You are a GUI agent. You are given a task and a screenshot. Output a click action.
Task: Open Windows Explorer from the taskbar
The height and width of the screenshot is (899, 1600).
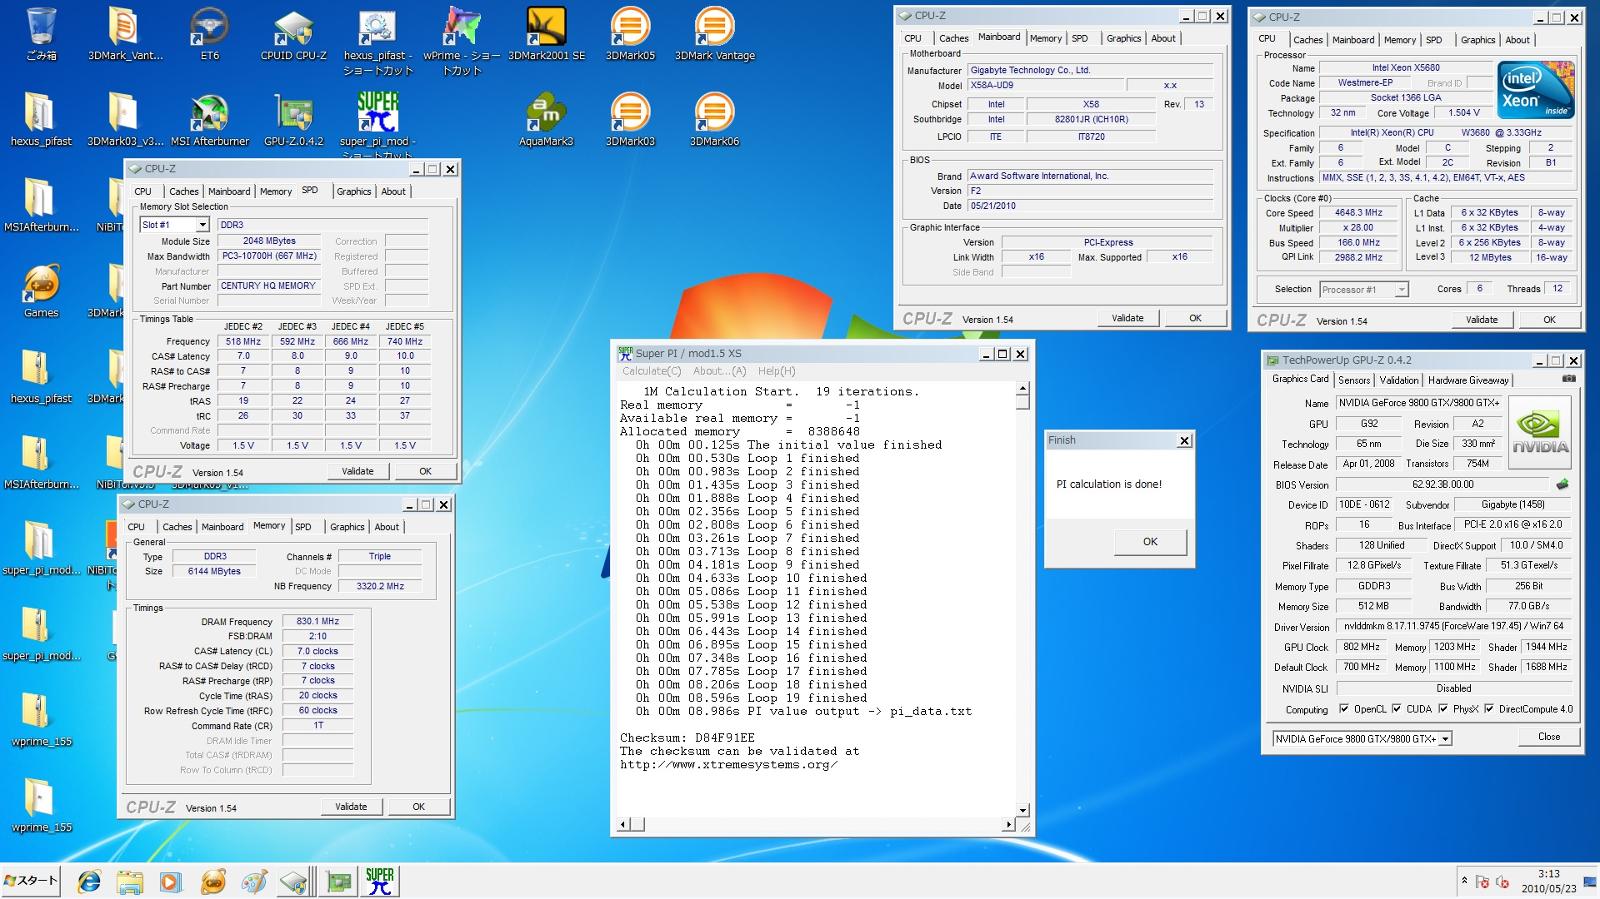click(x=130, y=881)
